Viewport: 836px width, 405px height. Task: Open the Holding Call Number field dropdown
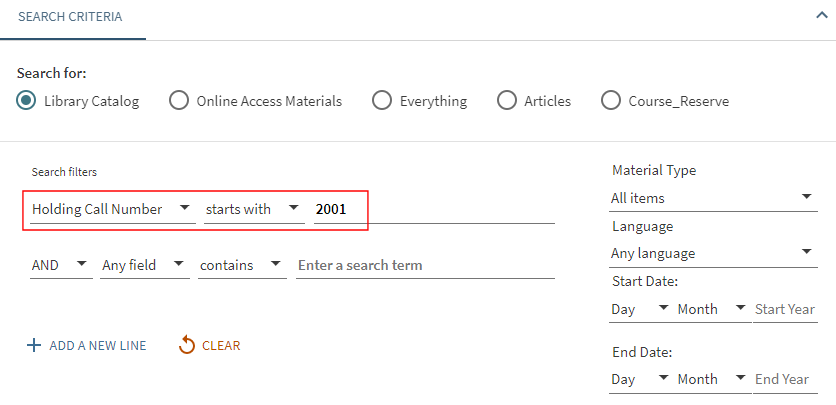click(109, 209)
